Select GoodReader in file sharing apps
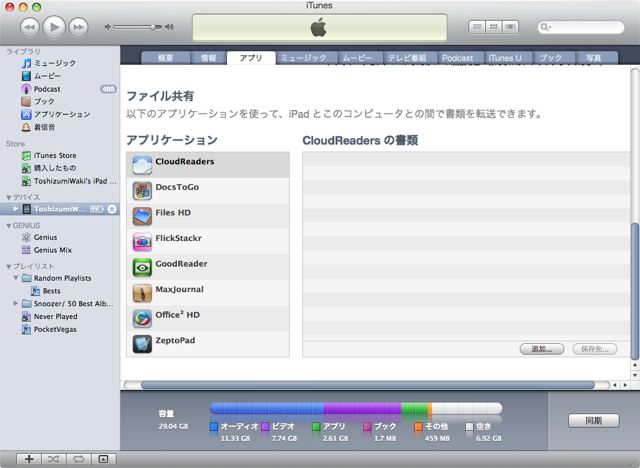The height and width of the screenshot is (468, 640). click(x=208, y=267)
